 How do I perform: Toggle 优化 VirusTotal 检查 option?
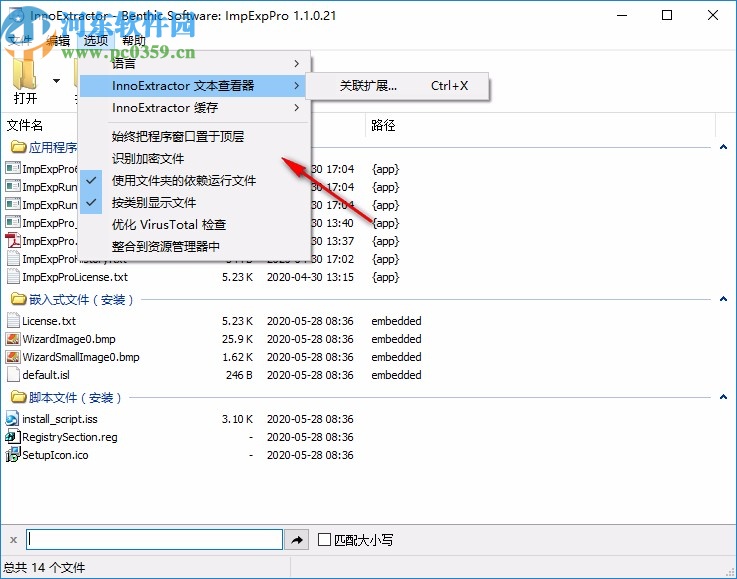[x=195, y=225]
